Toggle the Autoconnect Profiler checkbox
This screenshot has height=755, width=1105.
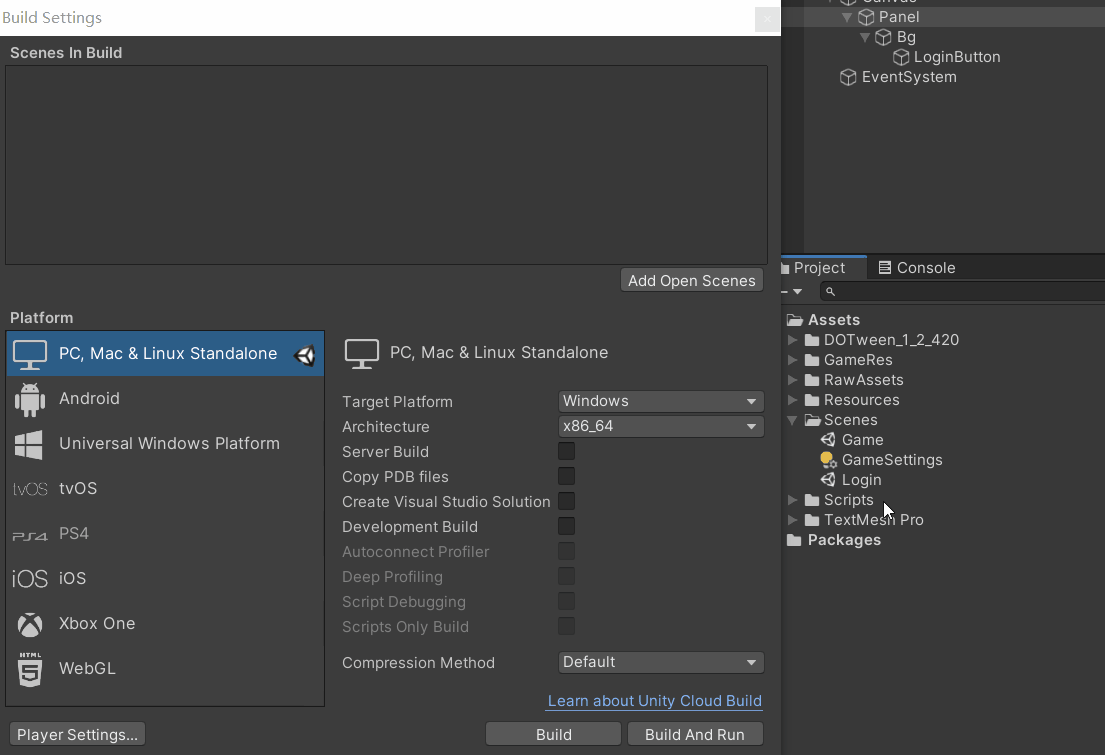566,551
